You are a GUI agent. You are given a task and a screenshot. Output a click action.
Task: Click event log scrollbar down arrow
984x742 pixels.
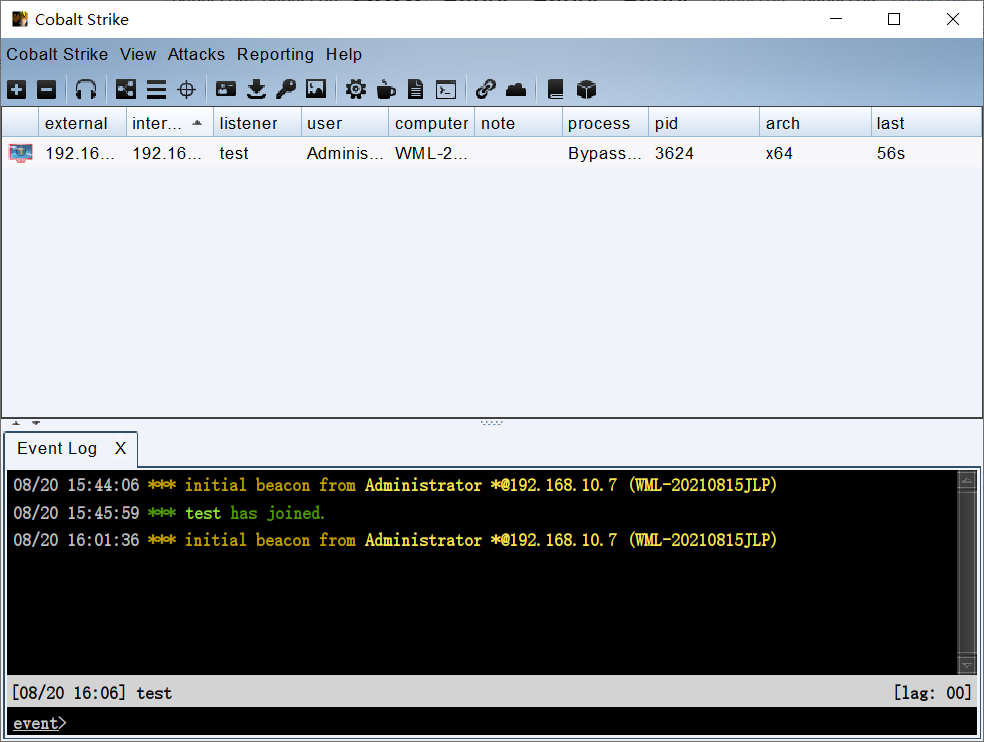(966, 665)
